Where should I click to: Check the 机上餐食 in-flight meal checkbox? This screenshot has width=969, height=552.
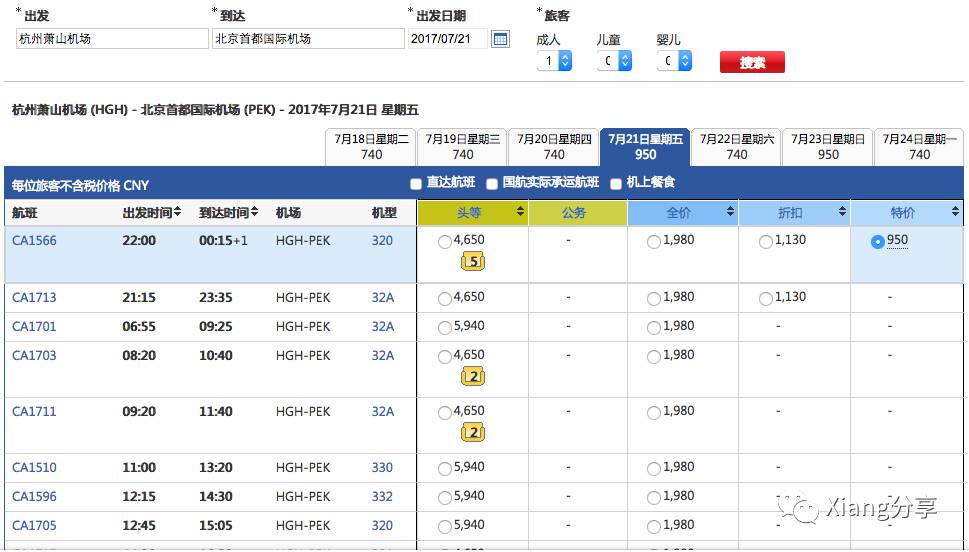coord(616,184)
